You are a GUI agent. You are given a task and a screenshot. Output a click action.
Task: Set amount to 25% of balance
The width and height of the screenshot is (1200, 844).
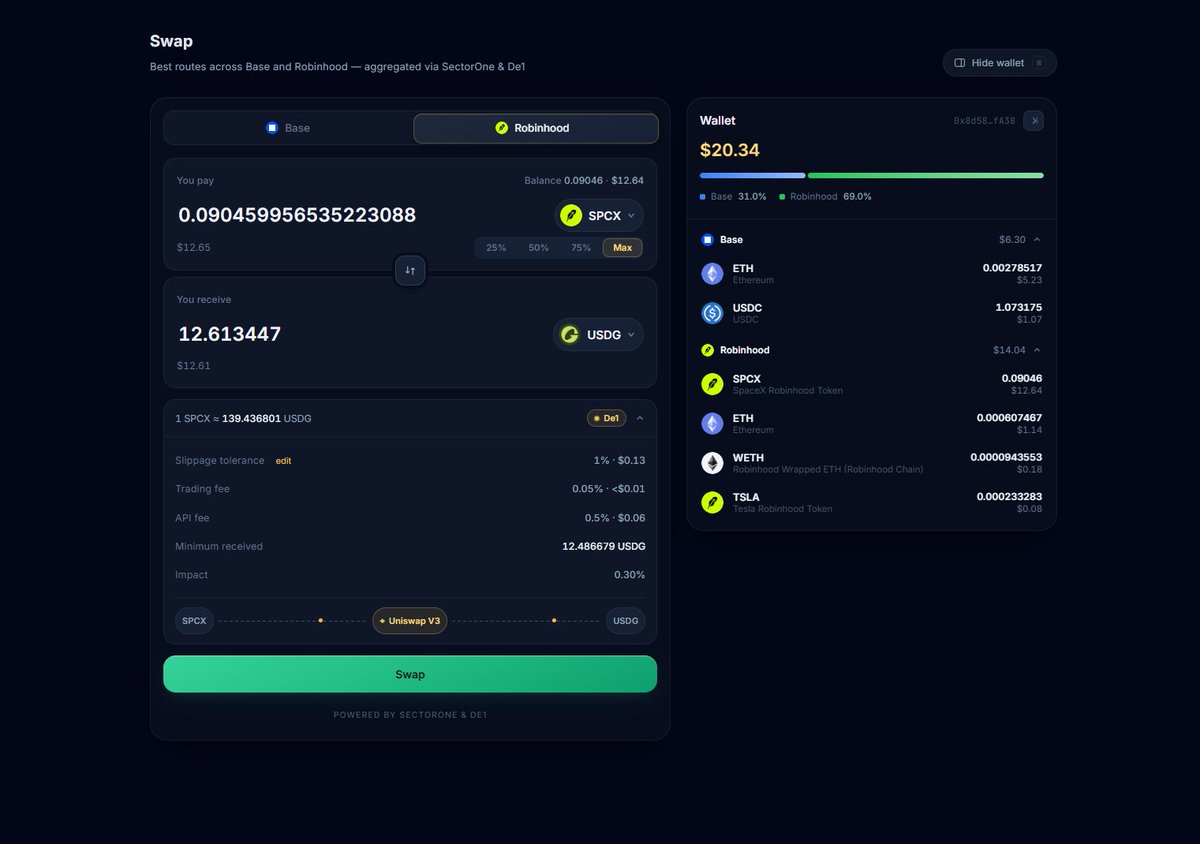(496, 247)
